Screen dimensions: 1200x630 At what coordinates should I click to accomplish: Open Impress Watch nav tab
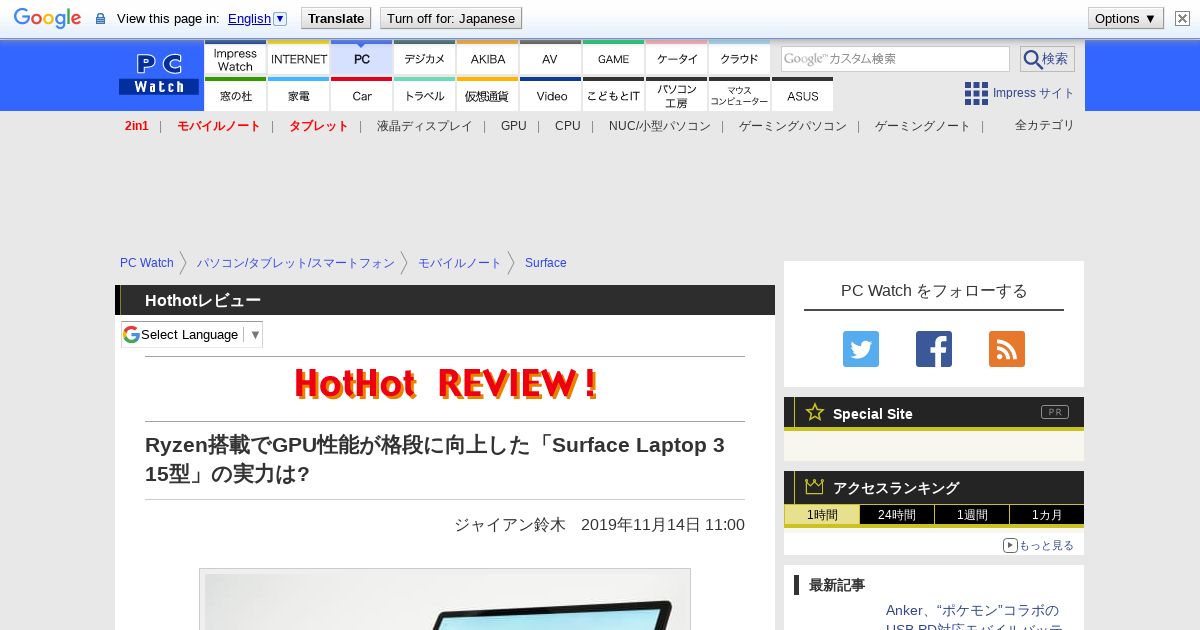click(235, 59)
